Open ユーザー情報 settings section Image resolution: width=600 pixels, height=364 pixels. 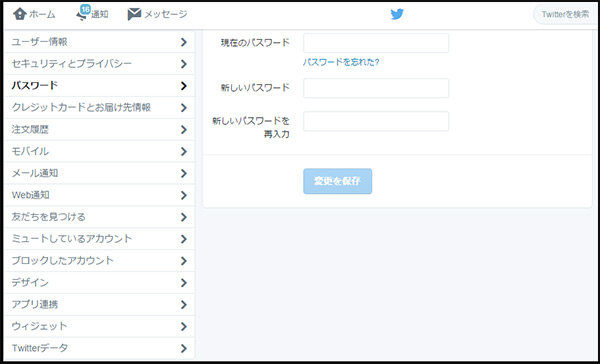coord(99,42)
